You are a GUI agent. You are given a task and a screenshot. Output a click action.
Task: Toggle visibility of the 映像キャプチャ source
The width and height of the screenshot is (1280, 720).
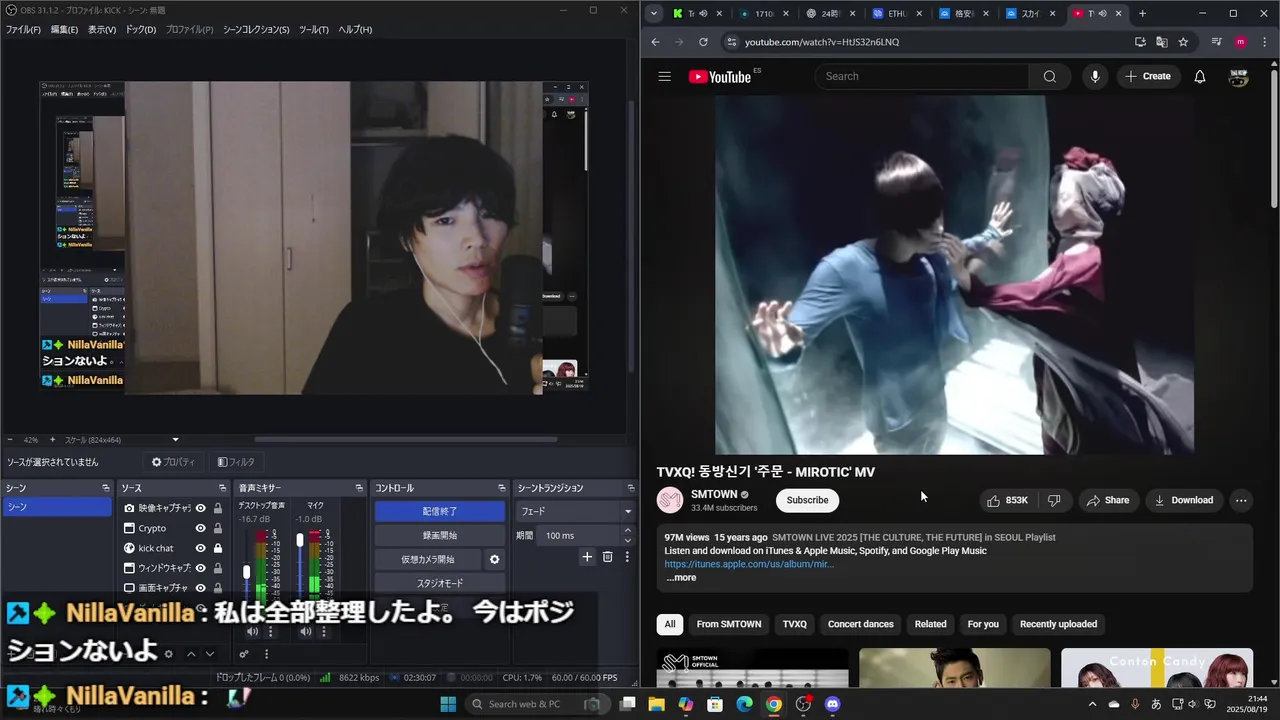point(200,508)
